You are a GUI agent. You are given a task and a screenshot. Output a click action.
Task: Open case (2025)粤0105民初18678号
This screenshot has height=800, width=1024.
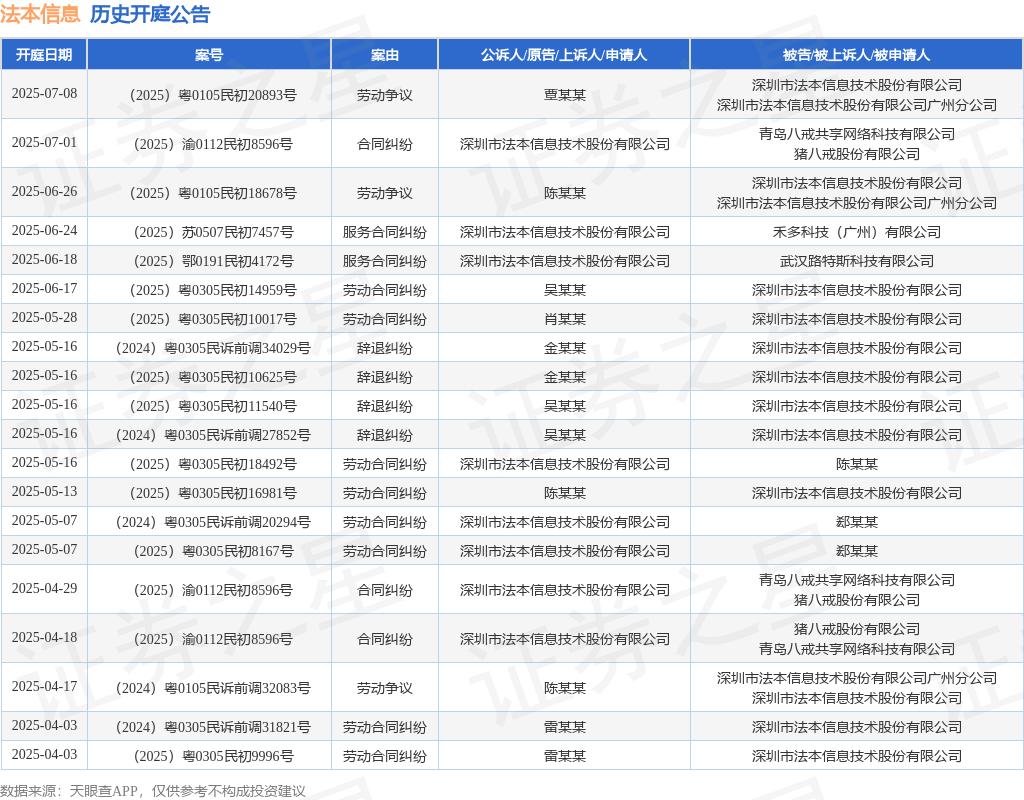tap(209, 193)
